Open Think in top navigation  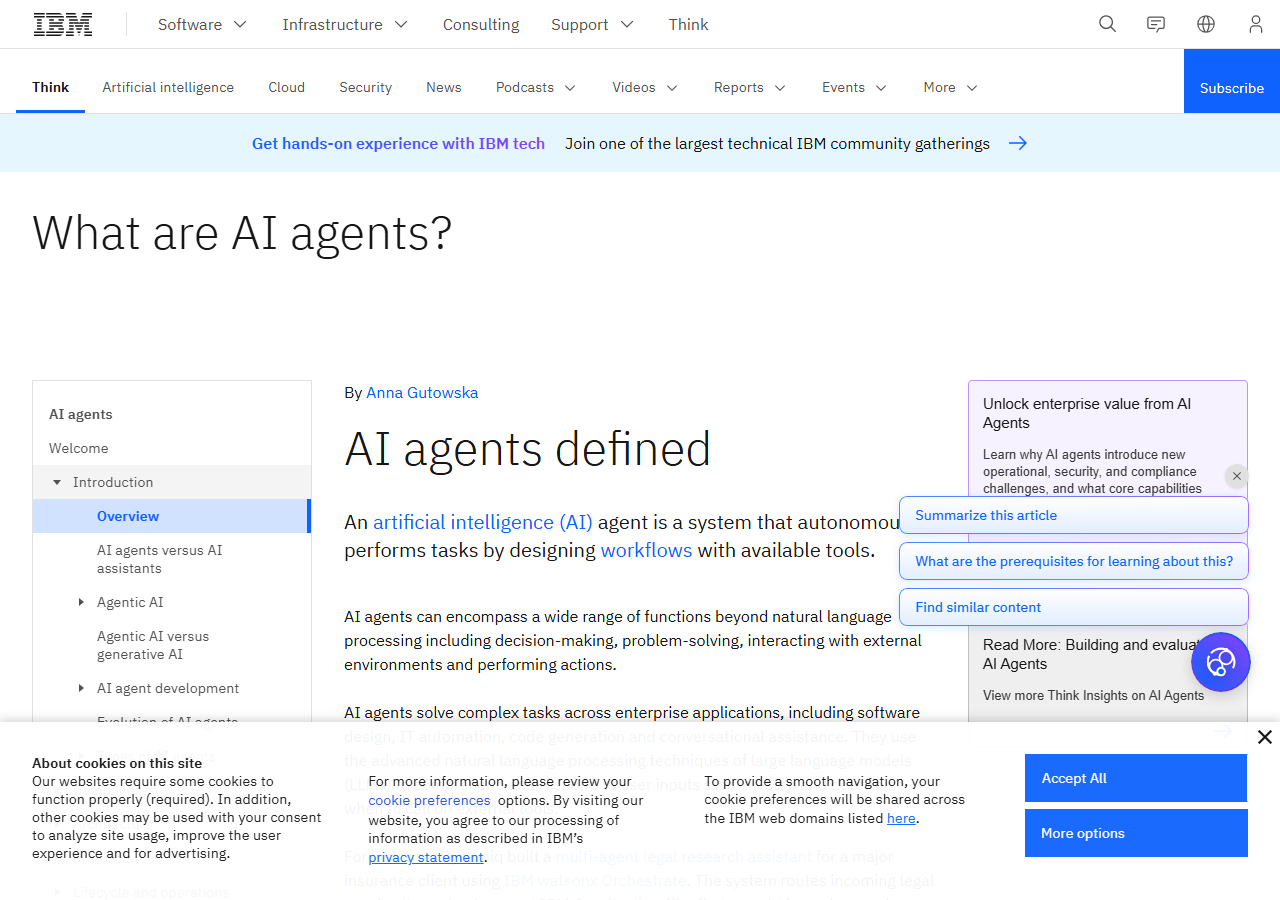pyautogui.click(x=689, y=24)
